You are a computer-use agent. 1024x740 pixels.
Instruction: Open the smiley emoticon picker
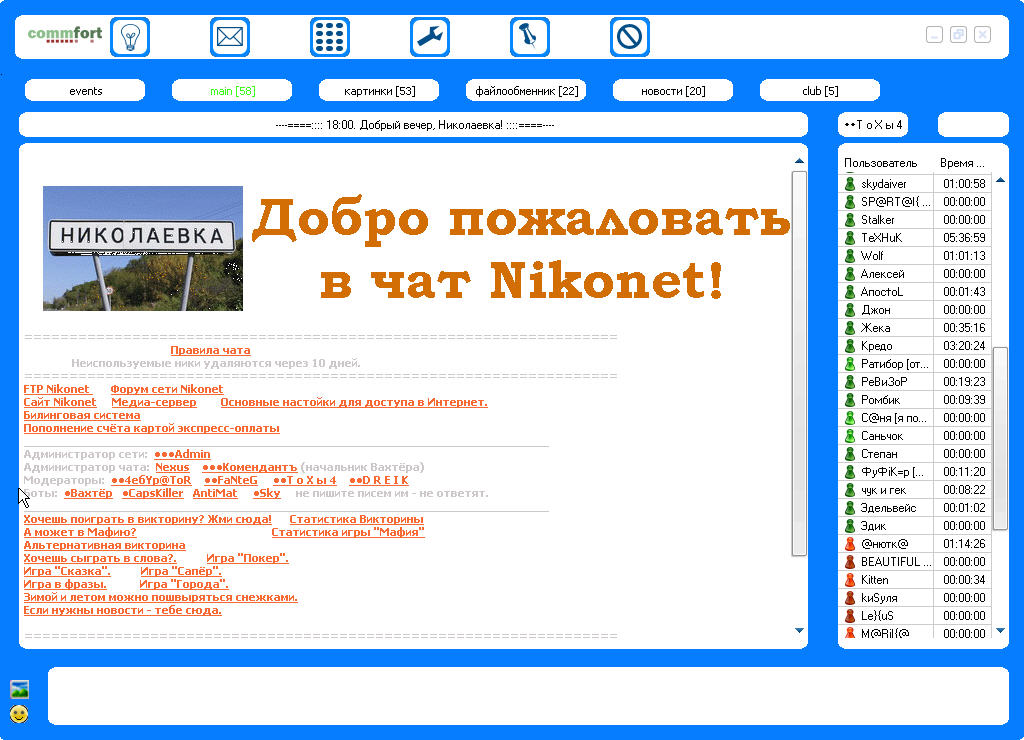19,714
